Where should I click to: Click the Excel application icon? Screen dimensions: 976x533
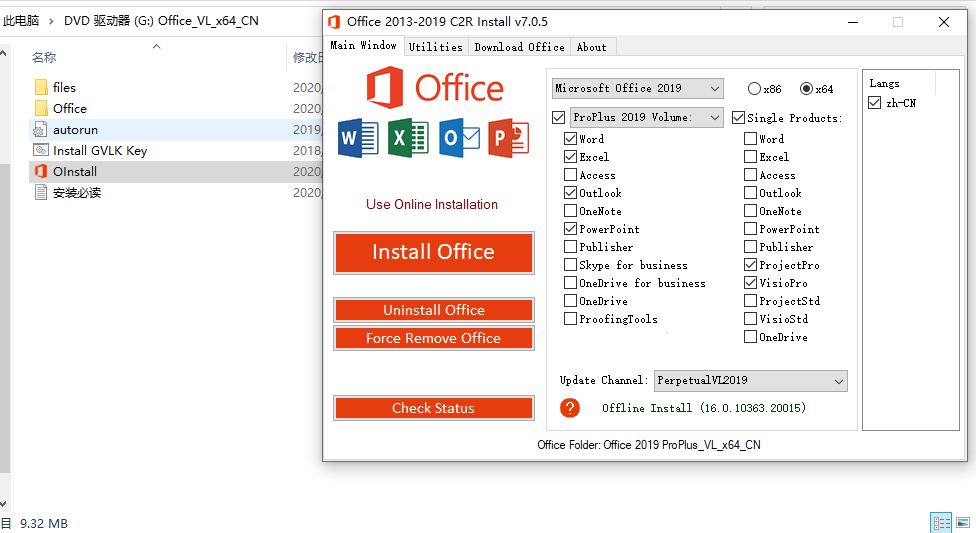coord(408,138)
